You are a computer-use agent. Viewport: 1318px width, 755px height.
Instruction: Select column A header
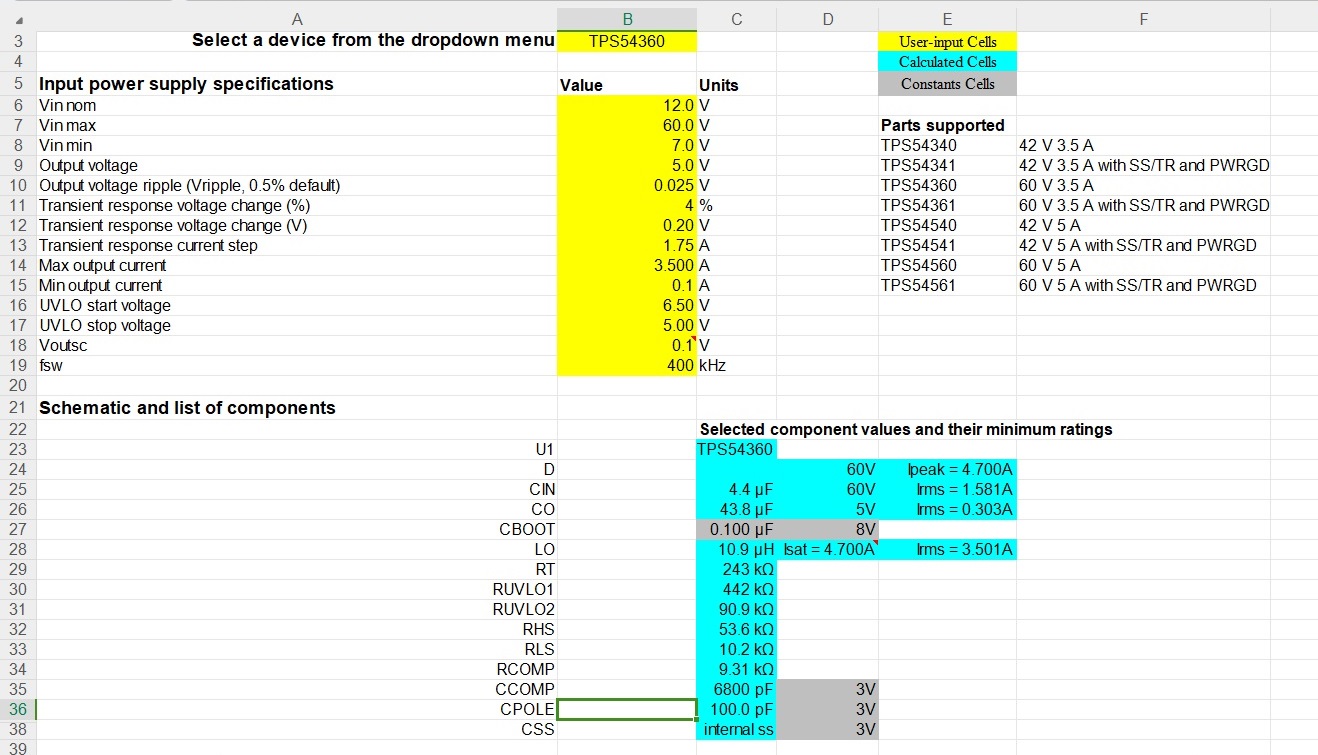click(297, 19)
